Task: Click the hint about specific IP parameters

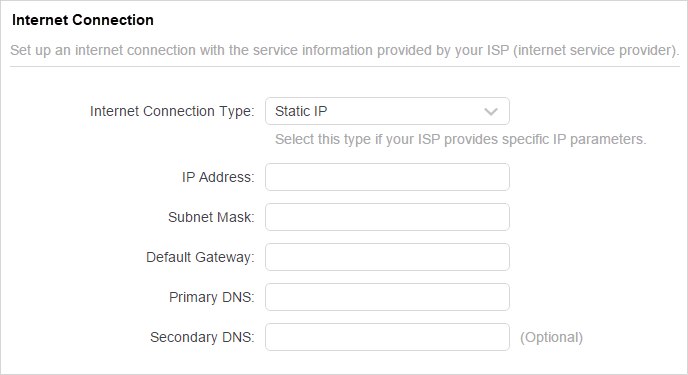Action: click(x=461, y=139)
